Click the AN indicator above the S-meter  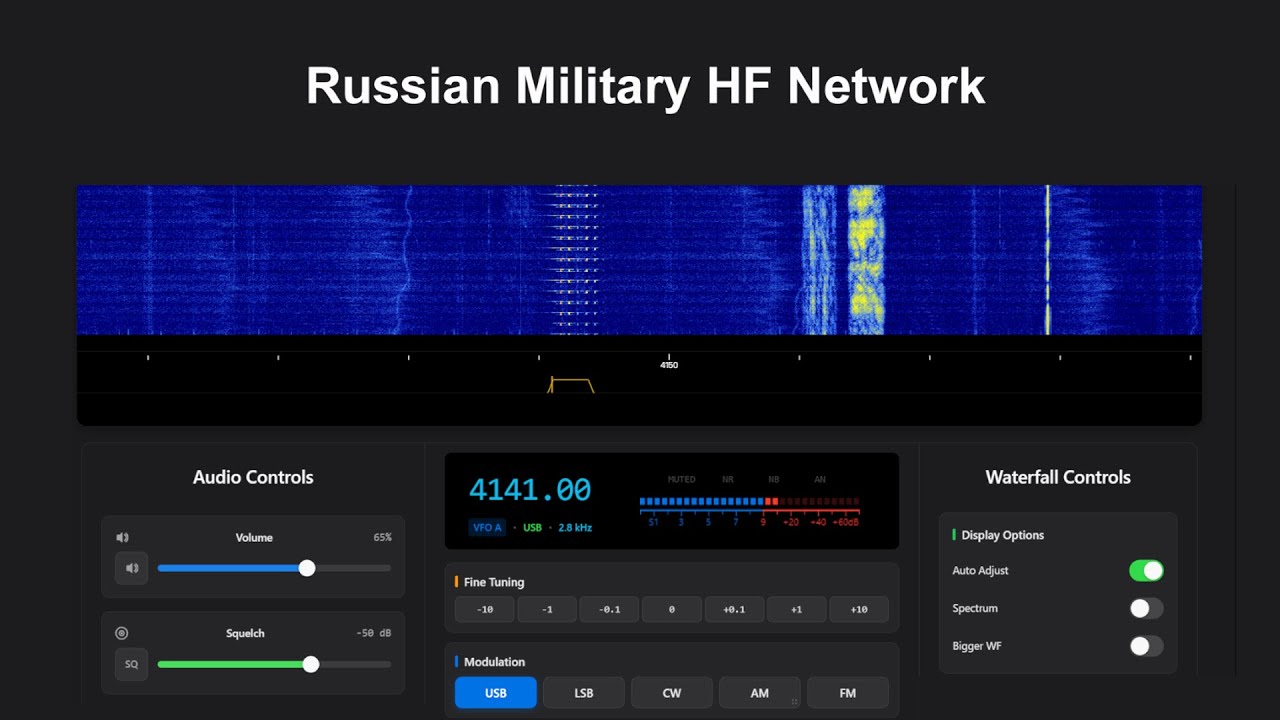point(820,480)
